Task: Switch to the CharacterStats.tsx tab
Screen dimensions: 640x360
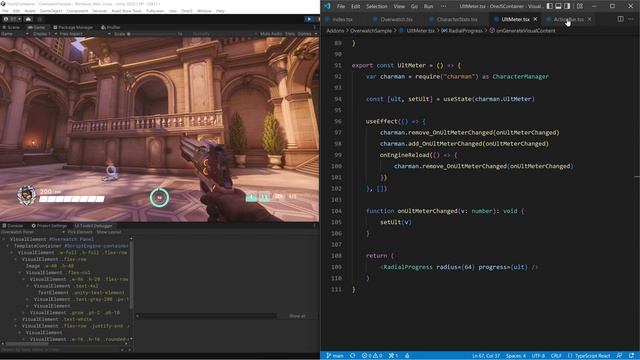Action: (457, 19)
